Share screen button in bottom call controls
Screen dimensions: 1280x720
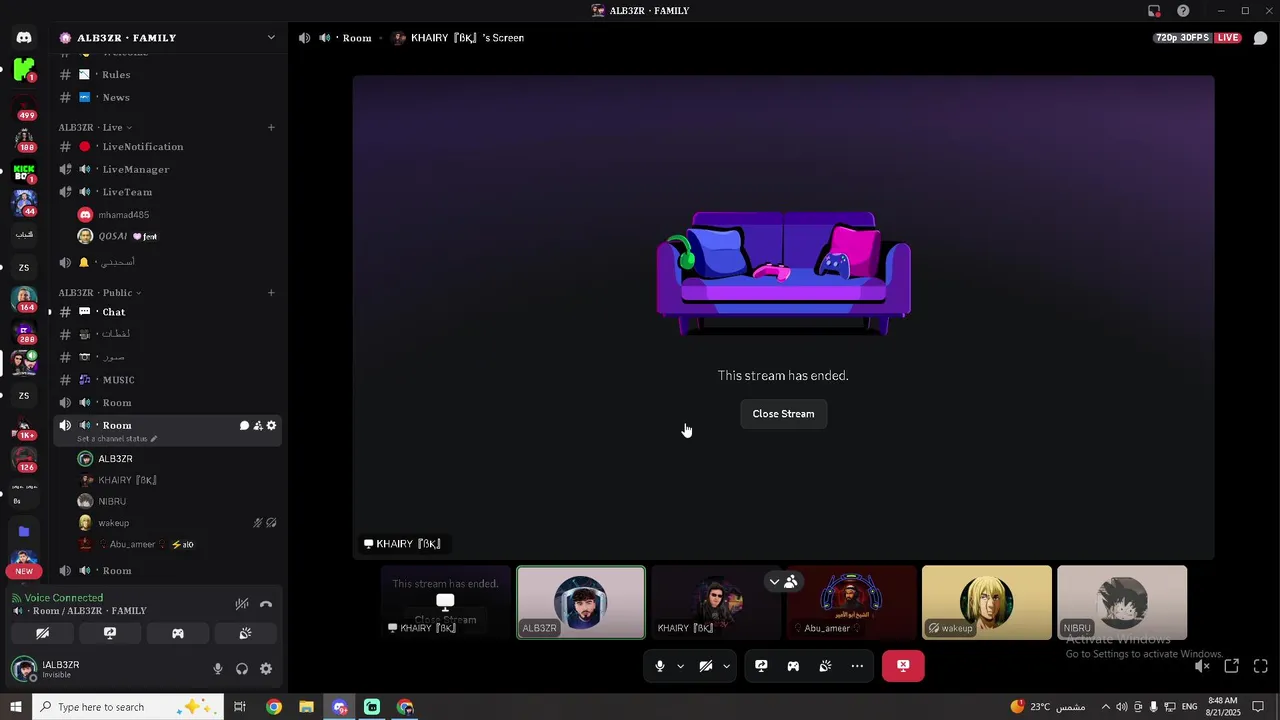pos(761,666)
